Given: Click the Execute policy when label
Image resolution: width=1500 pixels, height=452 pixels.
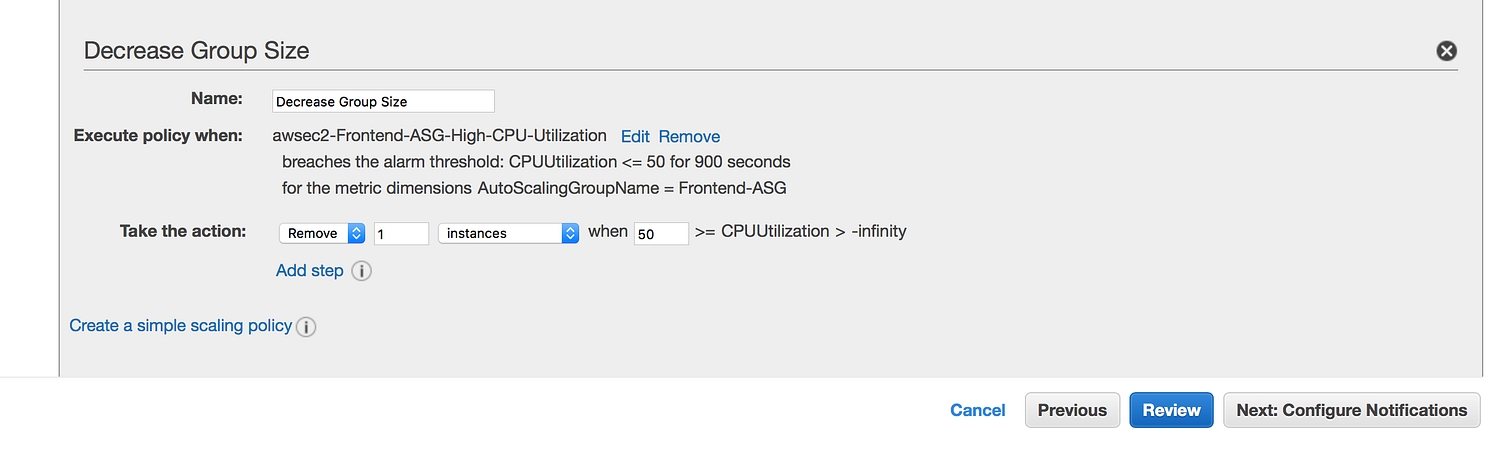Looking at the screenshot, I should click(158, 135).
